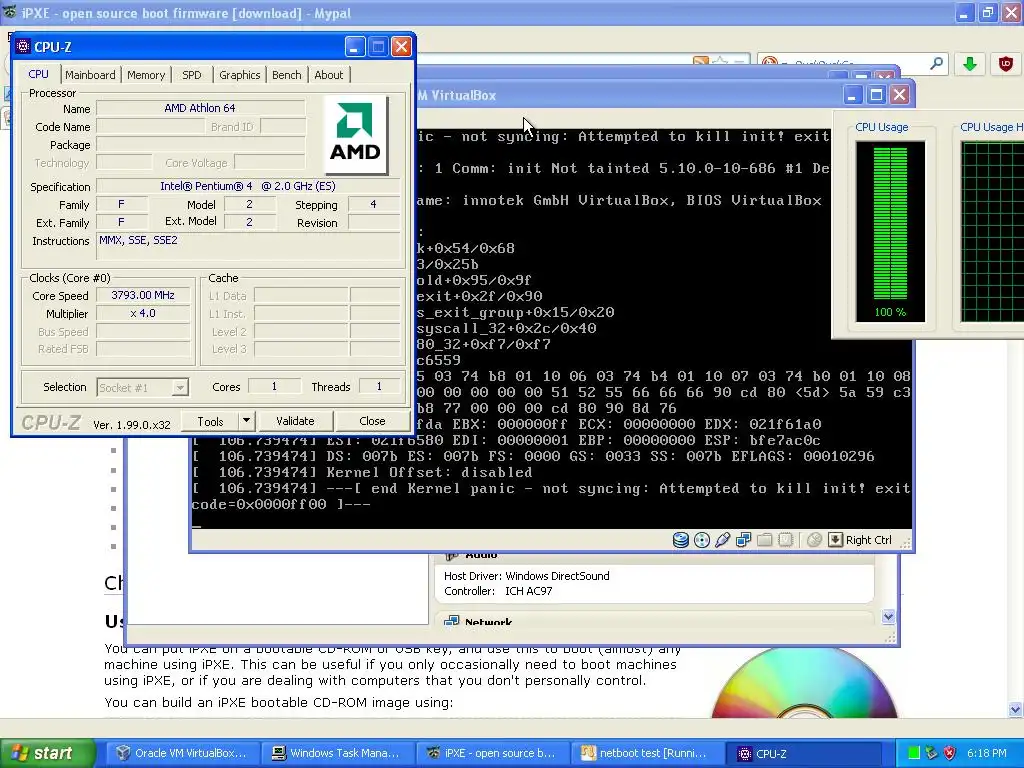Click the VirtualBox Manager details scroll down arrow
The image size is (1024, 768).
tap(888, 616)
